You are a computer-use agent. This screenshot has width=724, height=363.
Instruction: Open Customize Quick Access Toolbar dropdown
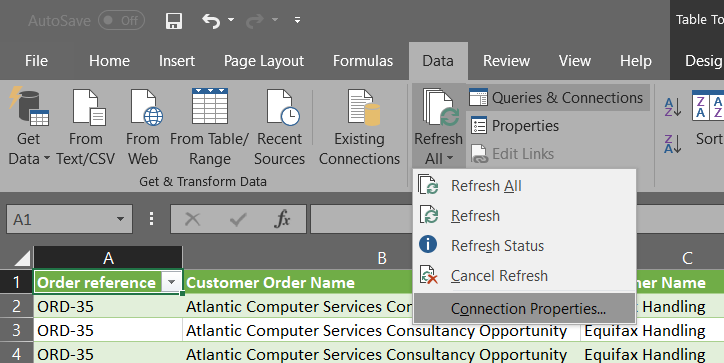297,20
